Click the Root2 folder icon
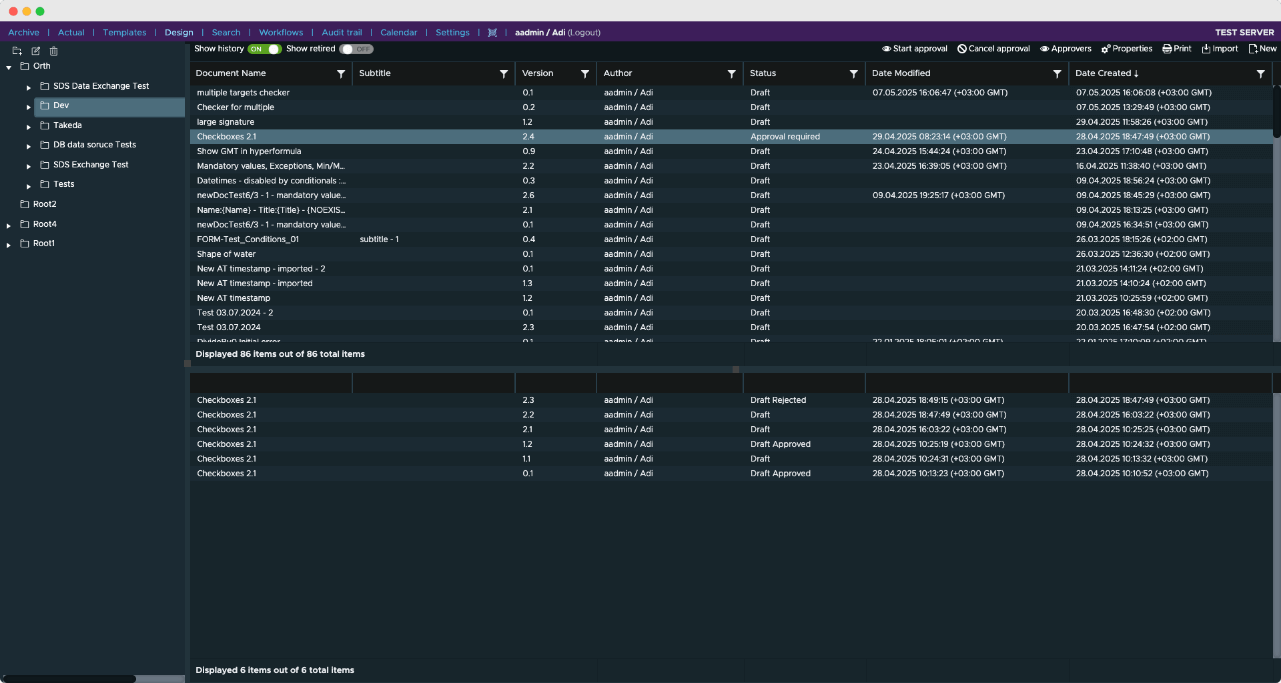This screenshot has width=1281, height=683. coord(25,204)
